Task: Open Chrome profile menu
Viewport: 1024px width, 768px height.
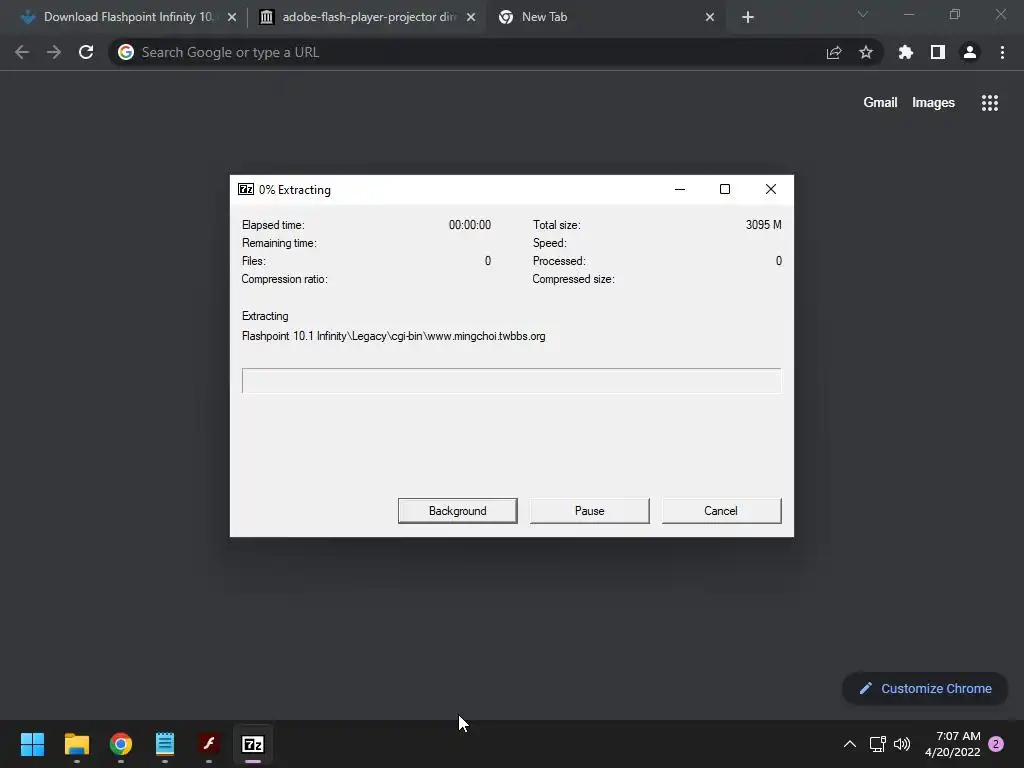Action: (970, 52)
